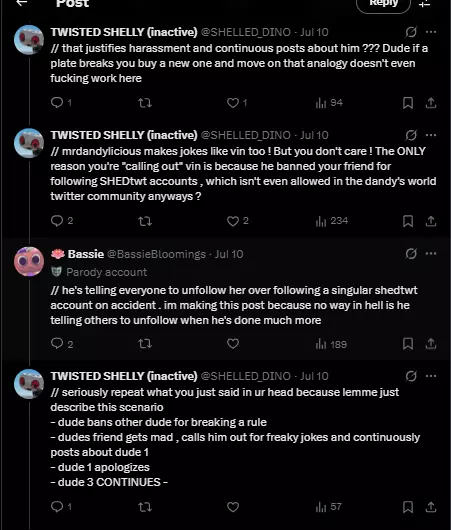
Task: Open the reply sort settings icon at top right
Action: pyautogui.click(x=425, y=3)
